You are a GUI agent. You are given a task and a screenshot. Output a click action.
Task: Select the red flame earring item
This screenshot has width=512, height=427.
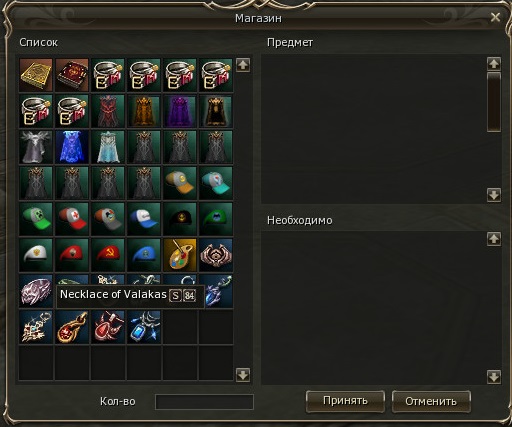[72, 327]
